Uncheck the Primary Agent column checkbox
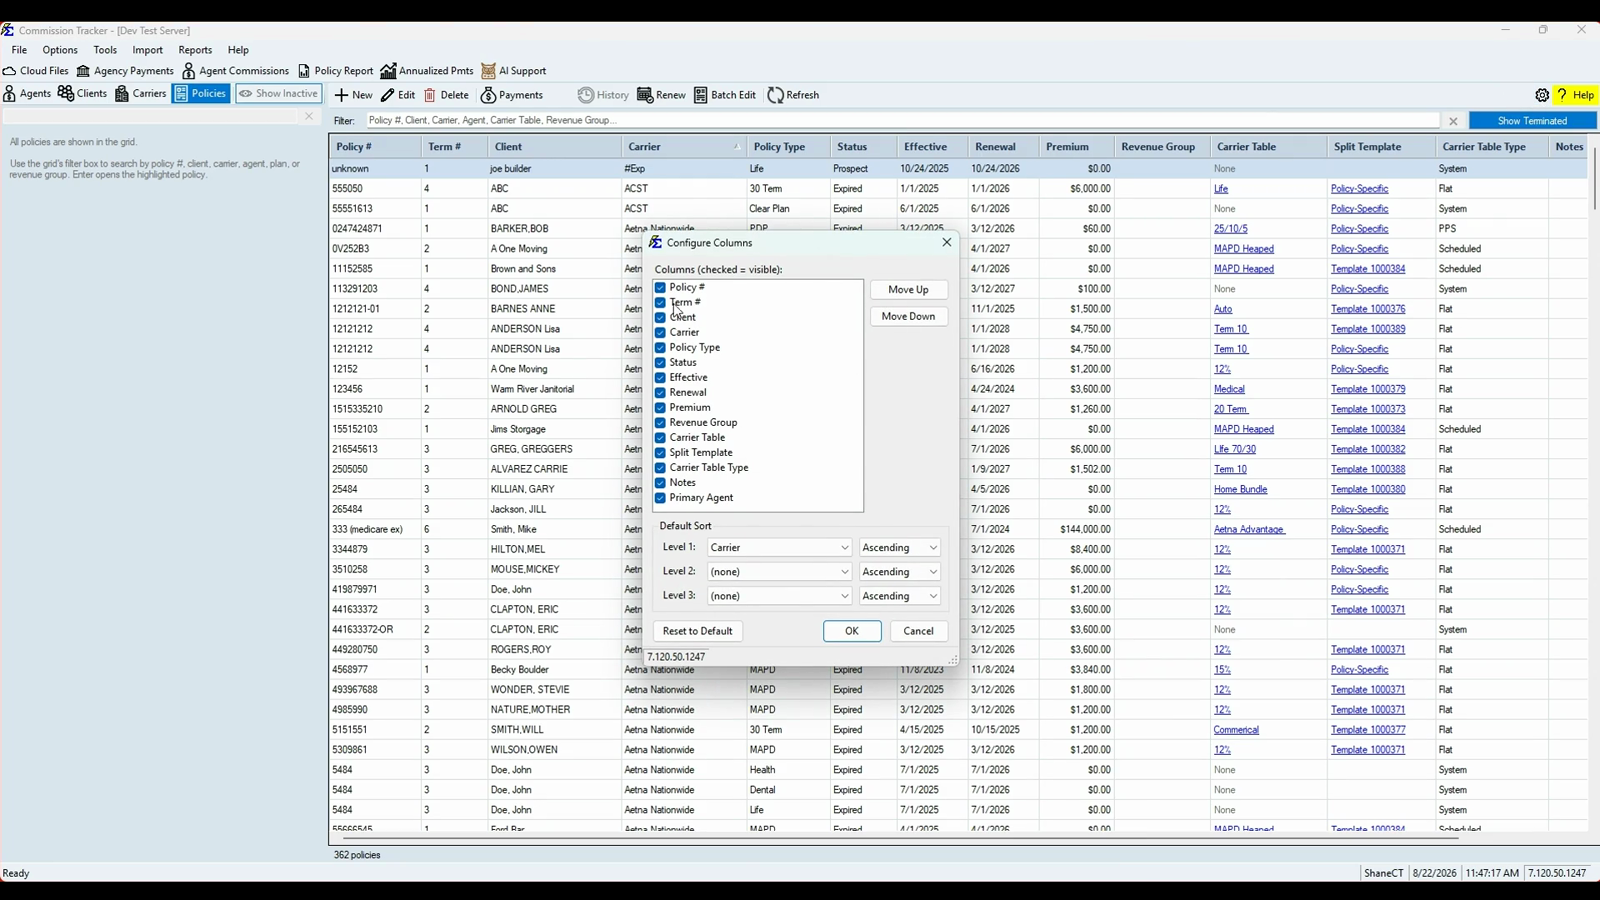The image size is (1600, 900). tap(660, 497)
